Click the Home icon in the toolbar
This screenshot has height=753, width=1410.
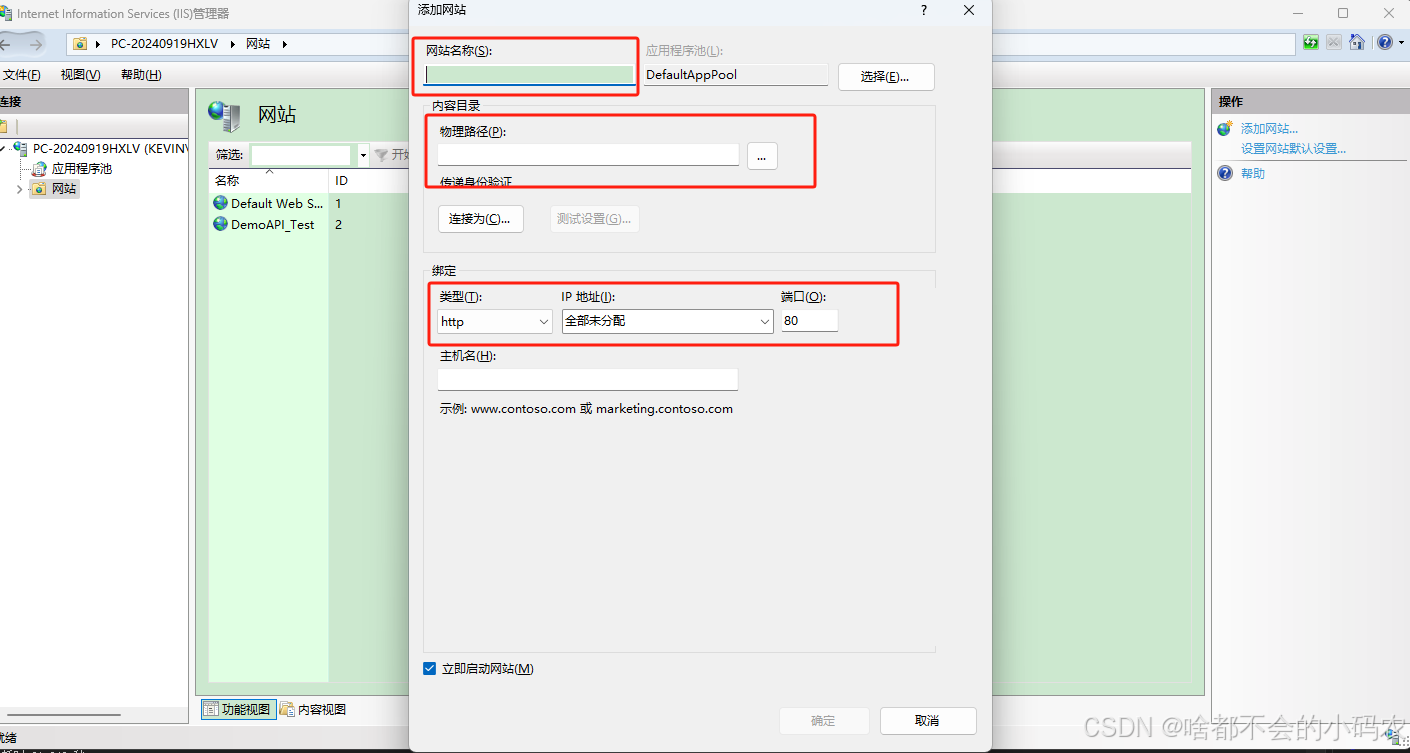[1357, 42]
